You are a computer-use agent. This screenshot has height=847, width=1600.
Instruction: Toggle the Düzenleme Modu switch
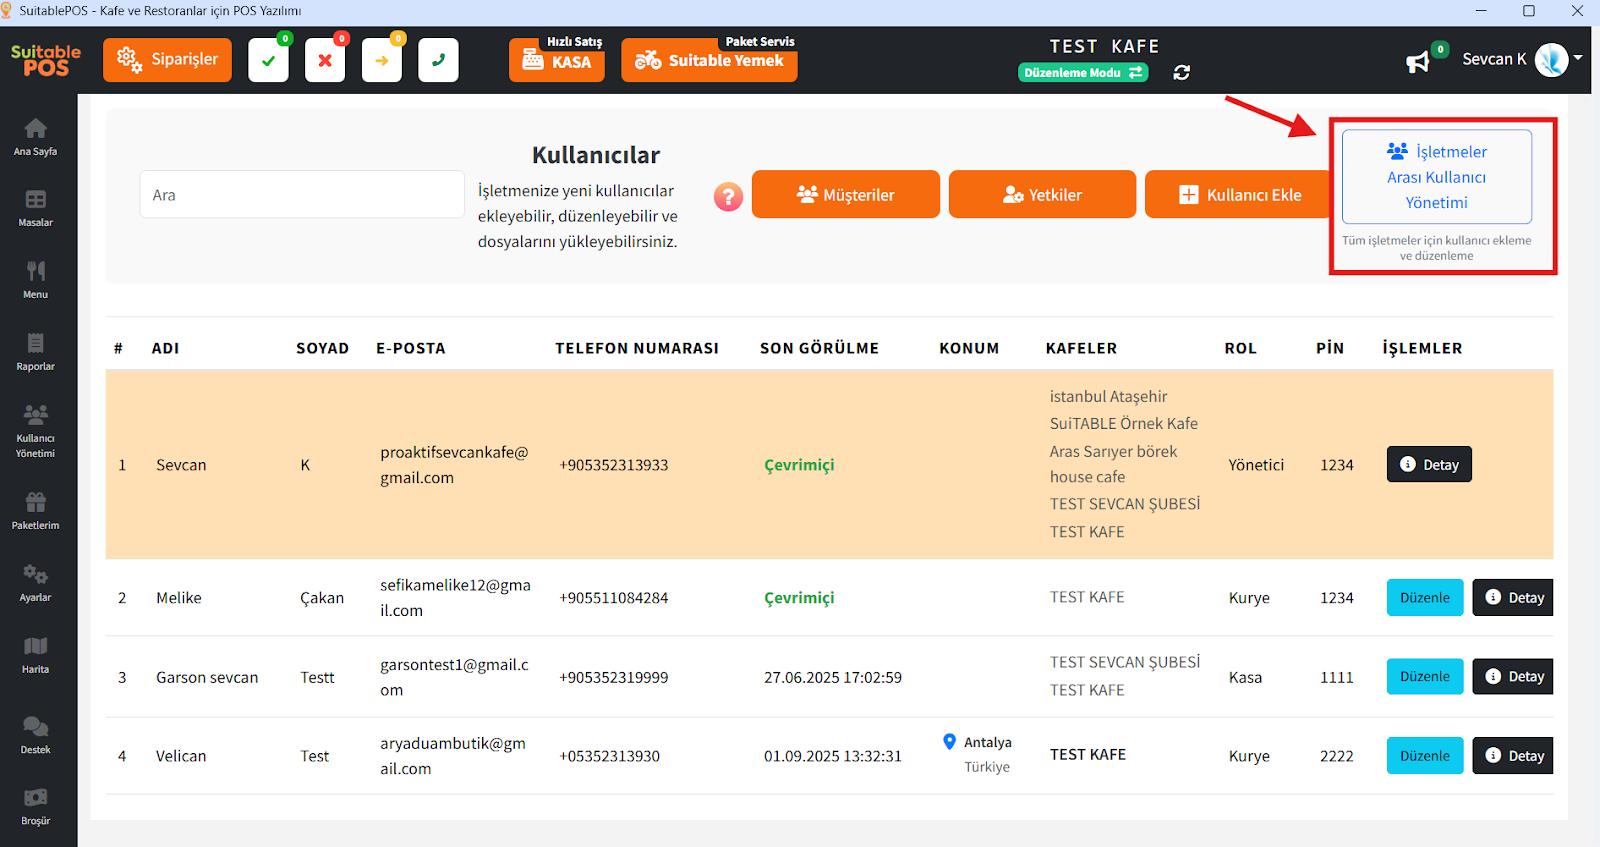(1083, 73)
